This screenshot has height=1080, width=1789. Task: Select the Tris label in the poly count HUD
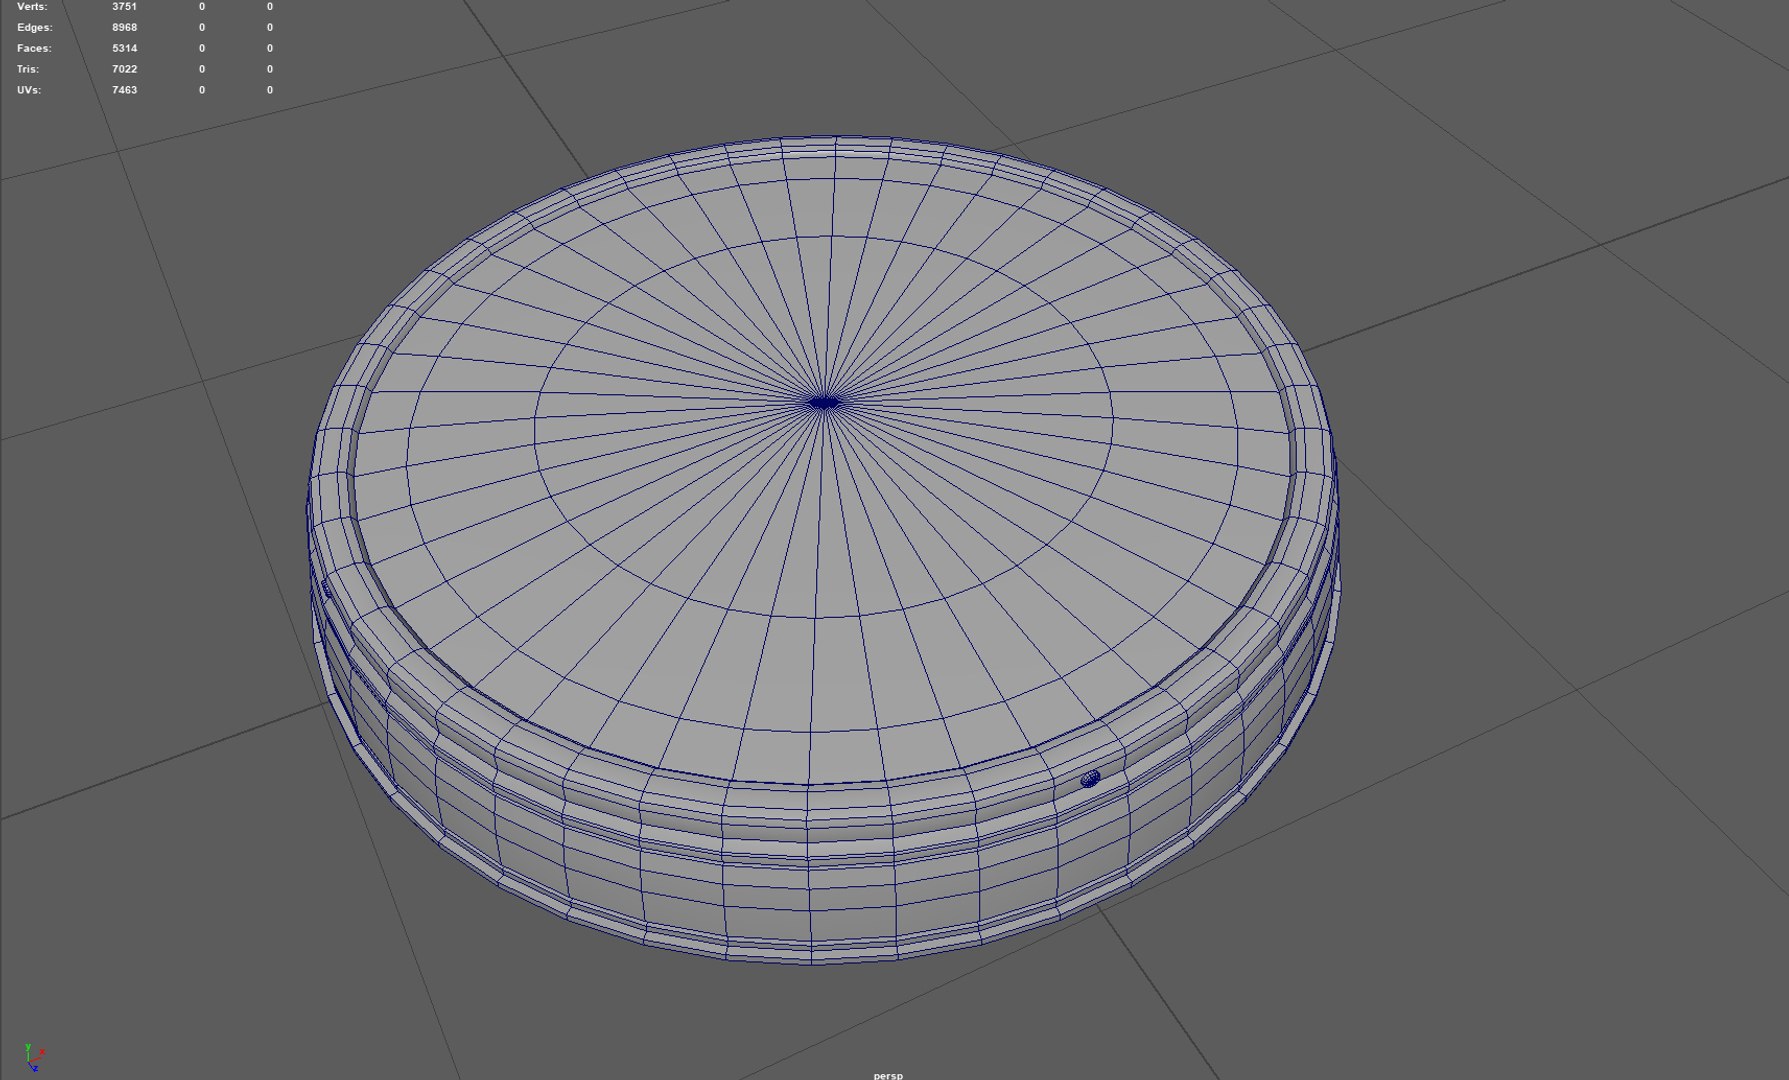click(28, 69)
